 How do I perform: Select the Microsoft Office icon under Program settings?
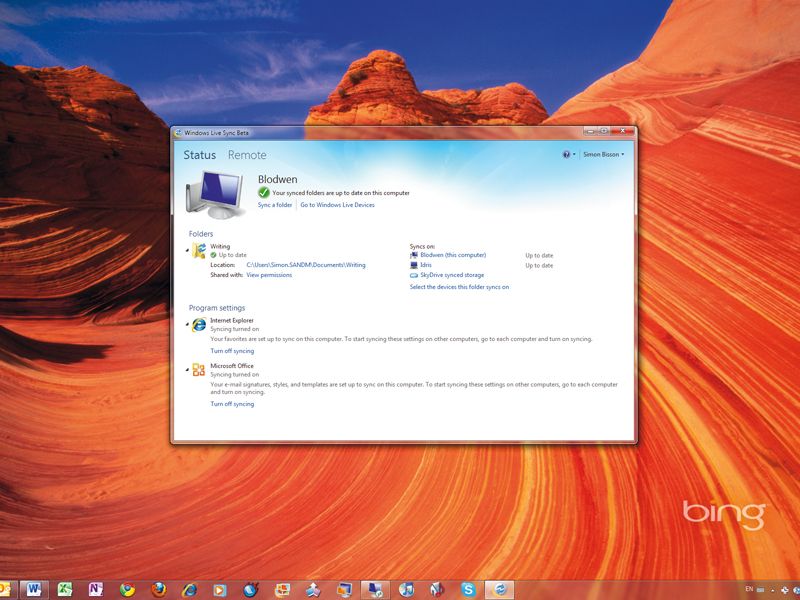(x=199, y=369)
